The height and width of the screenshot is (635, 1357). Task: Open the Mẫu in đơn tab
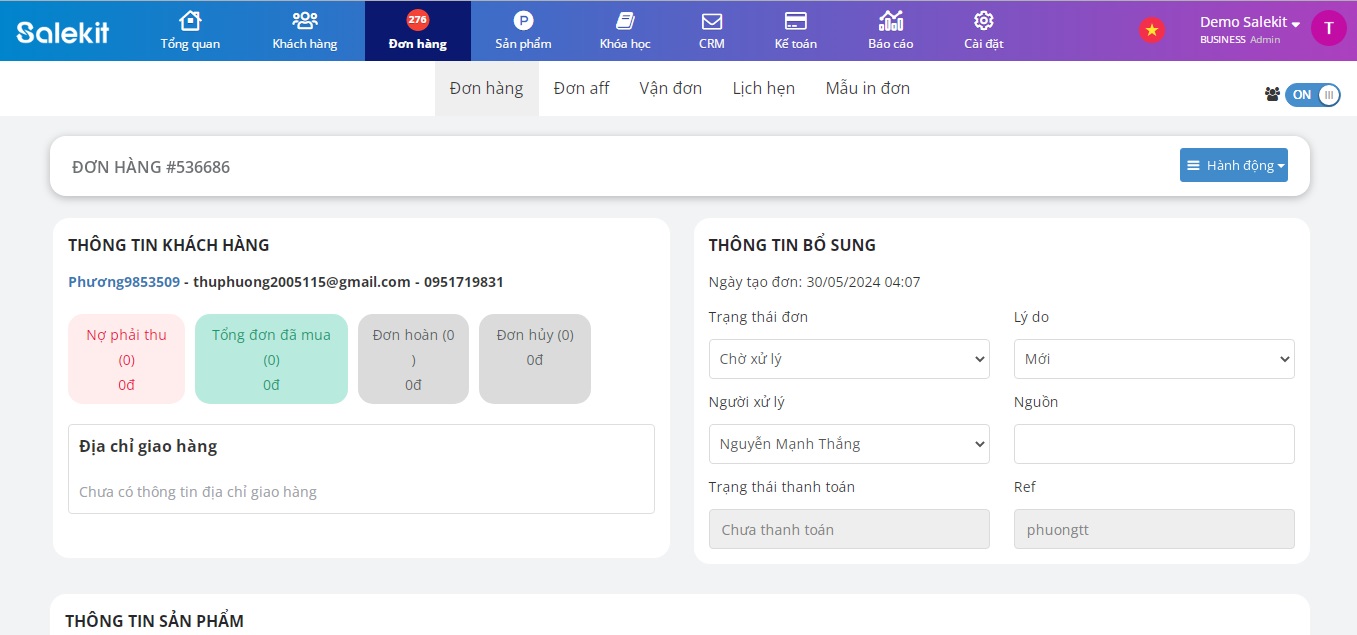point(867,88)
